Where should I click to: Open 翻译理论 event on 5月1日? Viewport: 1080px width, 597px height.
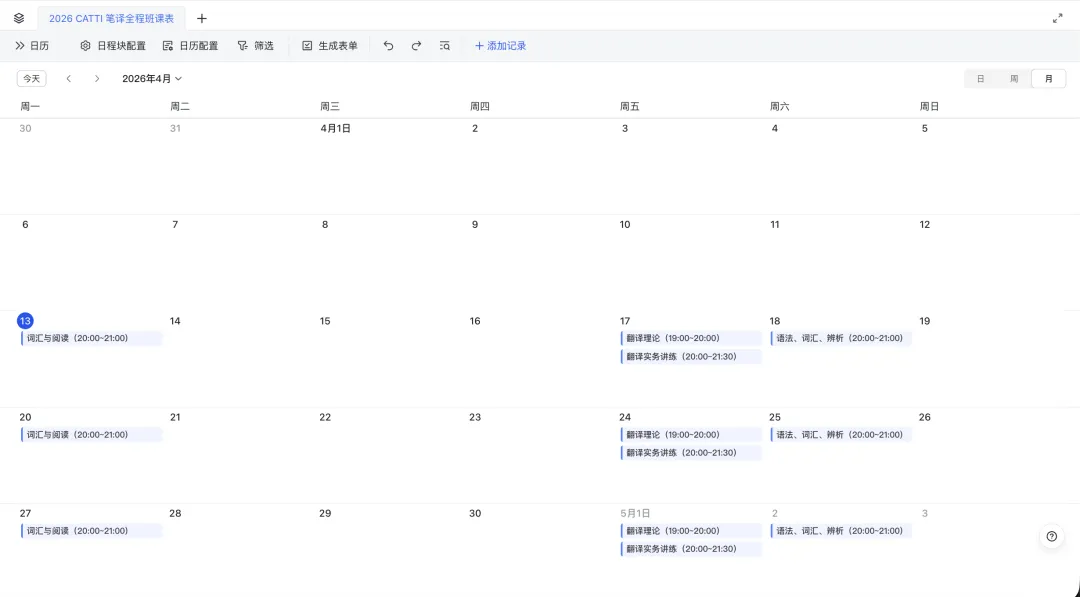[691, 531]
